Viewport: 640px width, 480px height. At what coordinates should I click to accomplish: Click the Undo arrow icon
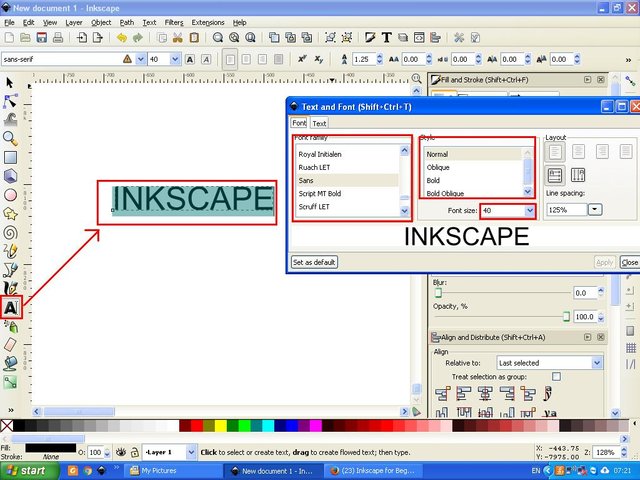click(x=122, y=38)
